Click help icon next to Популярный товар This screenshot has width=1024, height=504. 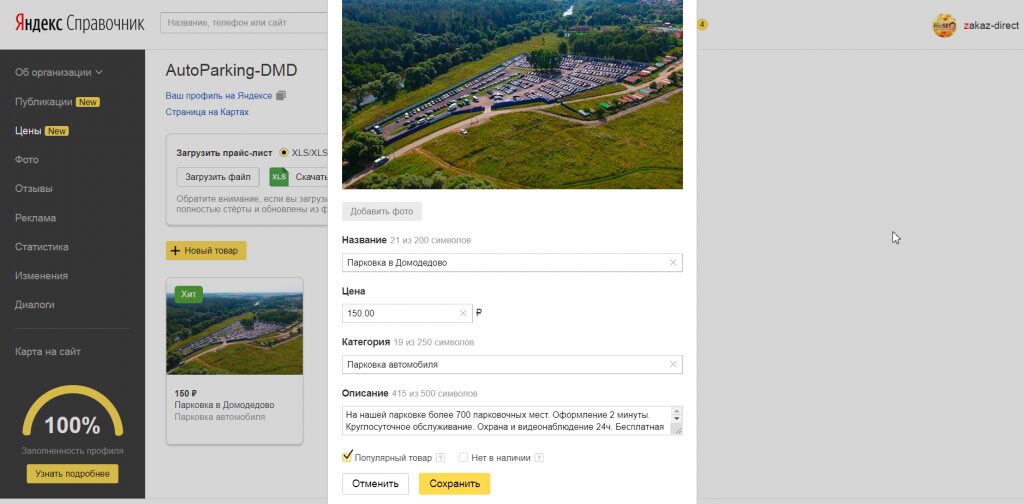440,458
